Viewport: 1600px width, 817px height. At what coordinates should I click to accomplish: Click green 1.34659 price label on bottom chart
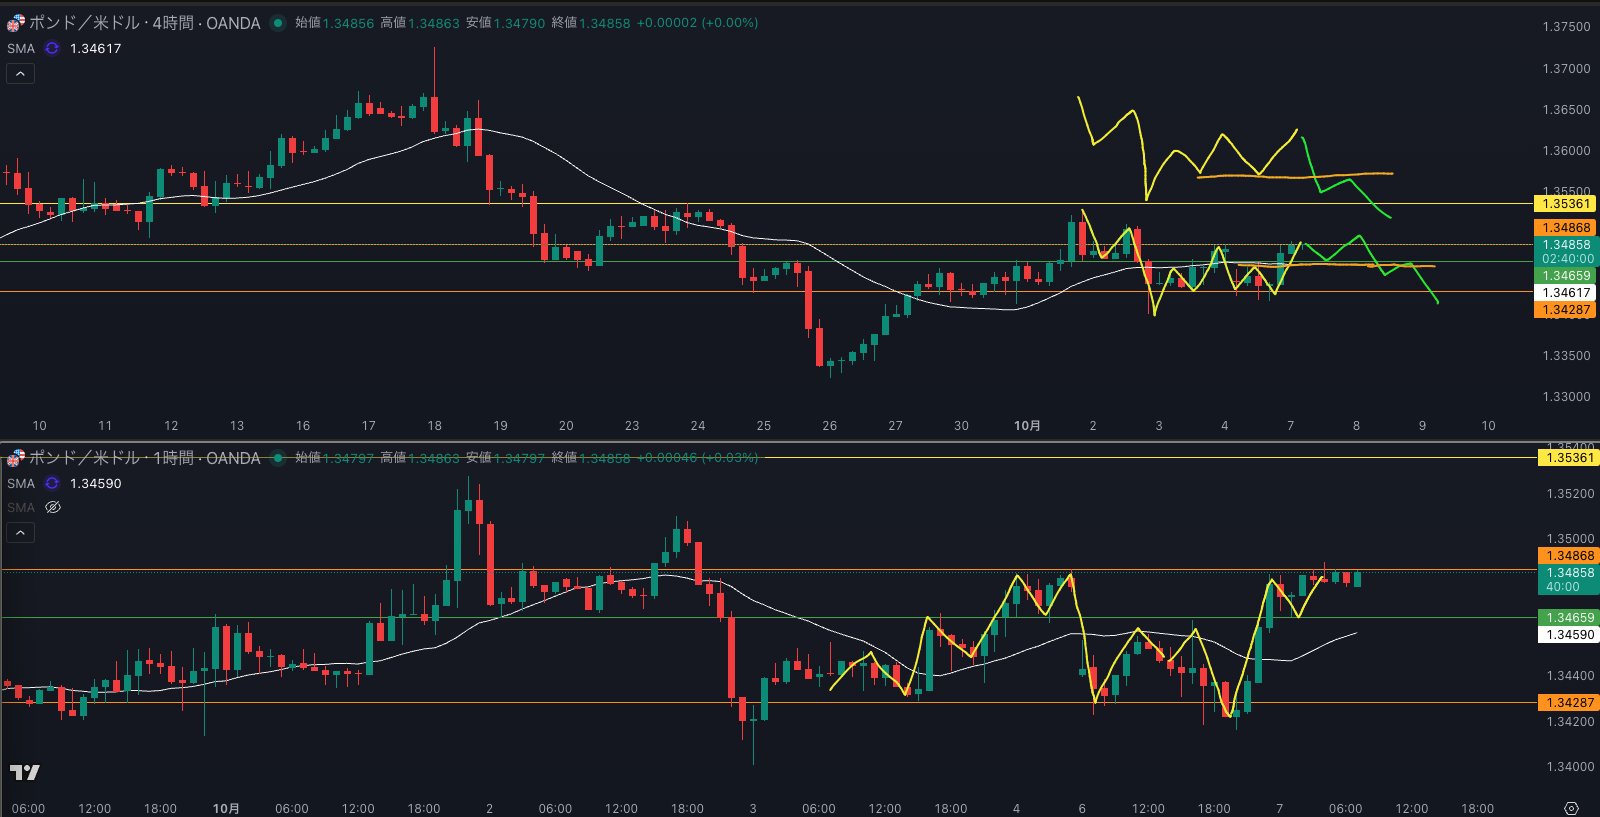click(1568, 618)
